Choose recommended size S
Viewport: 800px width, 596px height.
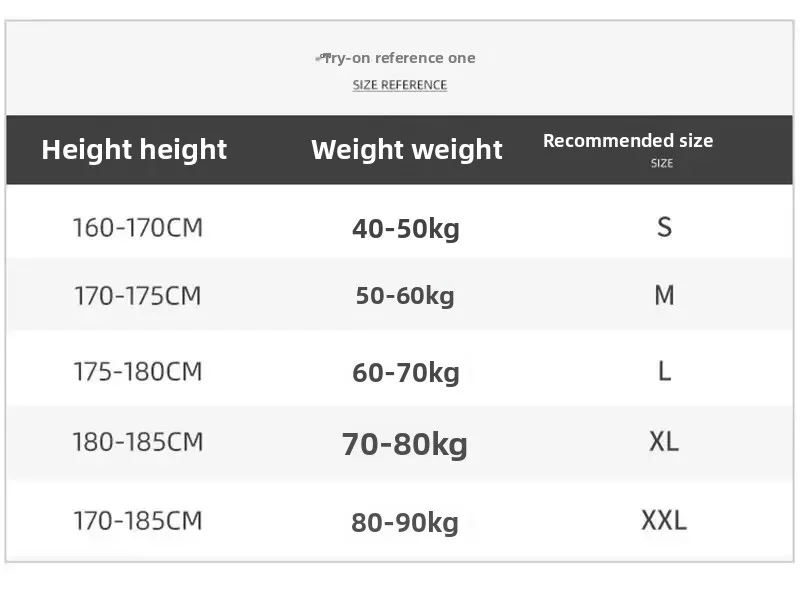(x=664, y=227)
